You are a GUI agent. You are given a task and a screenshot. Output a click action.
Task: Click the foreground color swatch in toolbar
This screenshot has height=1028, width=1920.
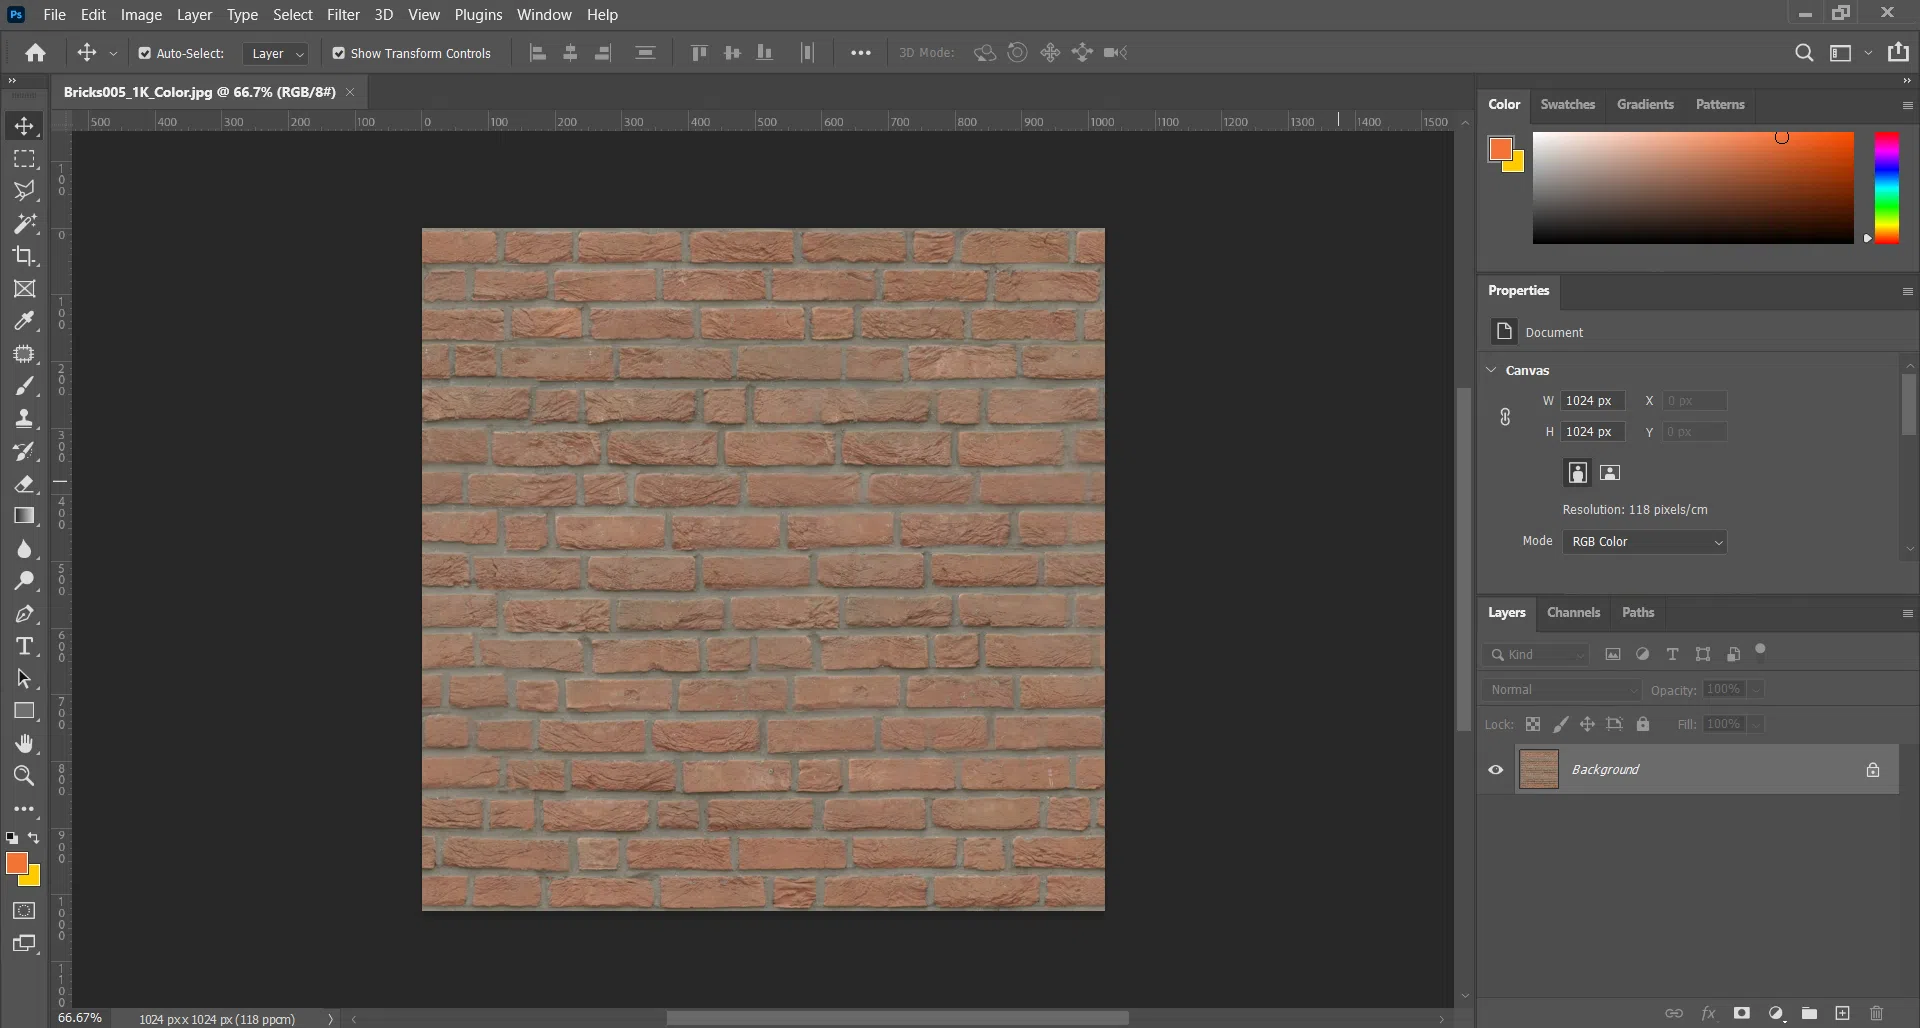pos(16,863)
